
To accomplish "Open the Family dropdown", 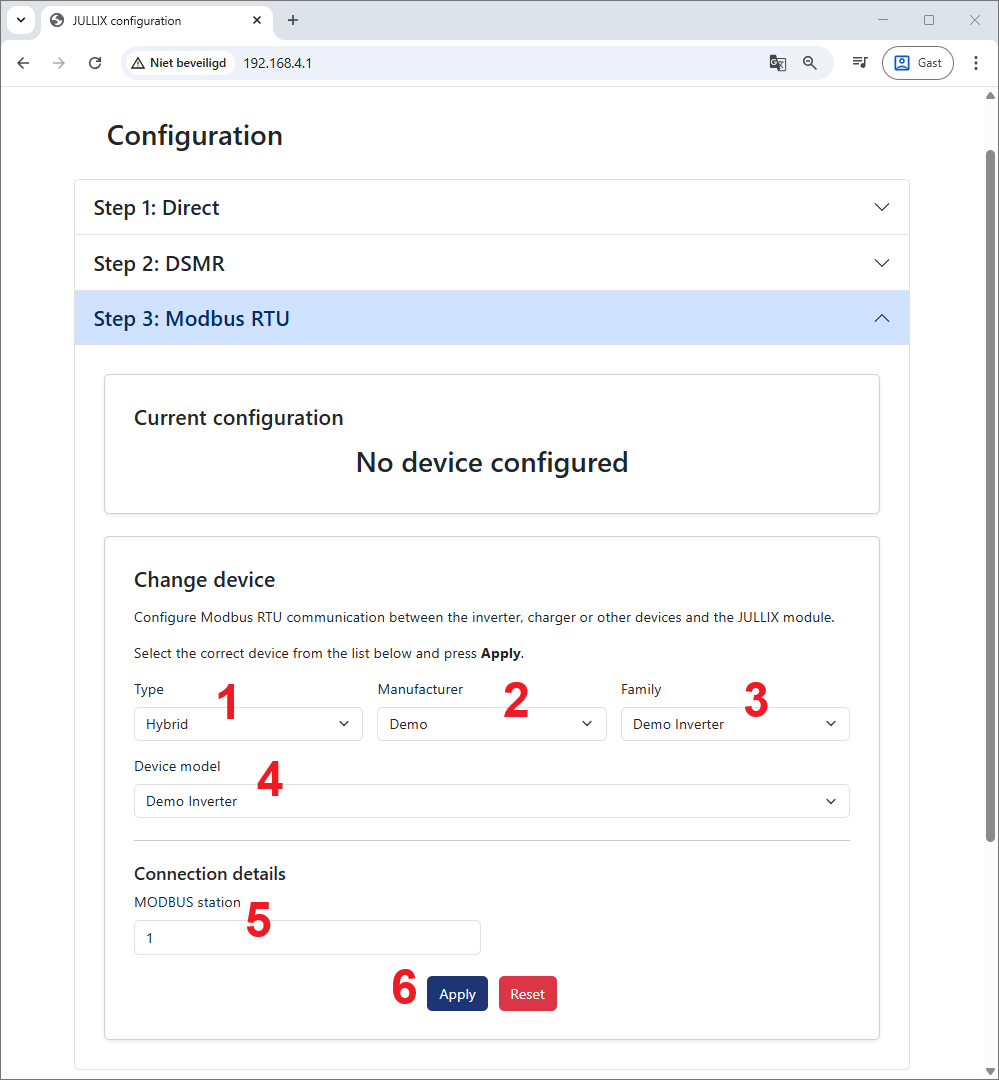I will [x=734, y=724].
